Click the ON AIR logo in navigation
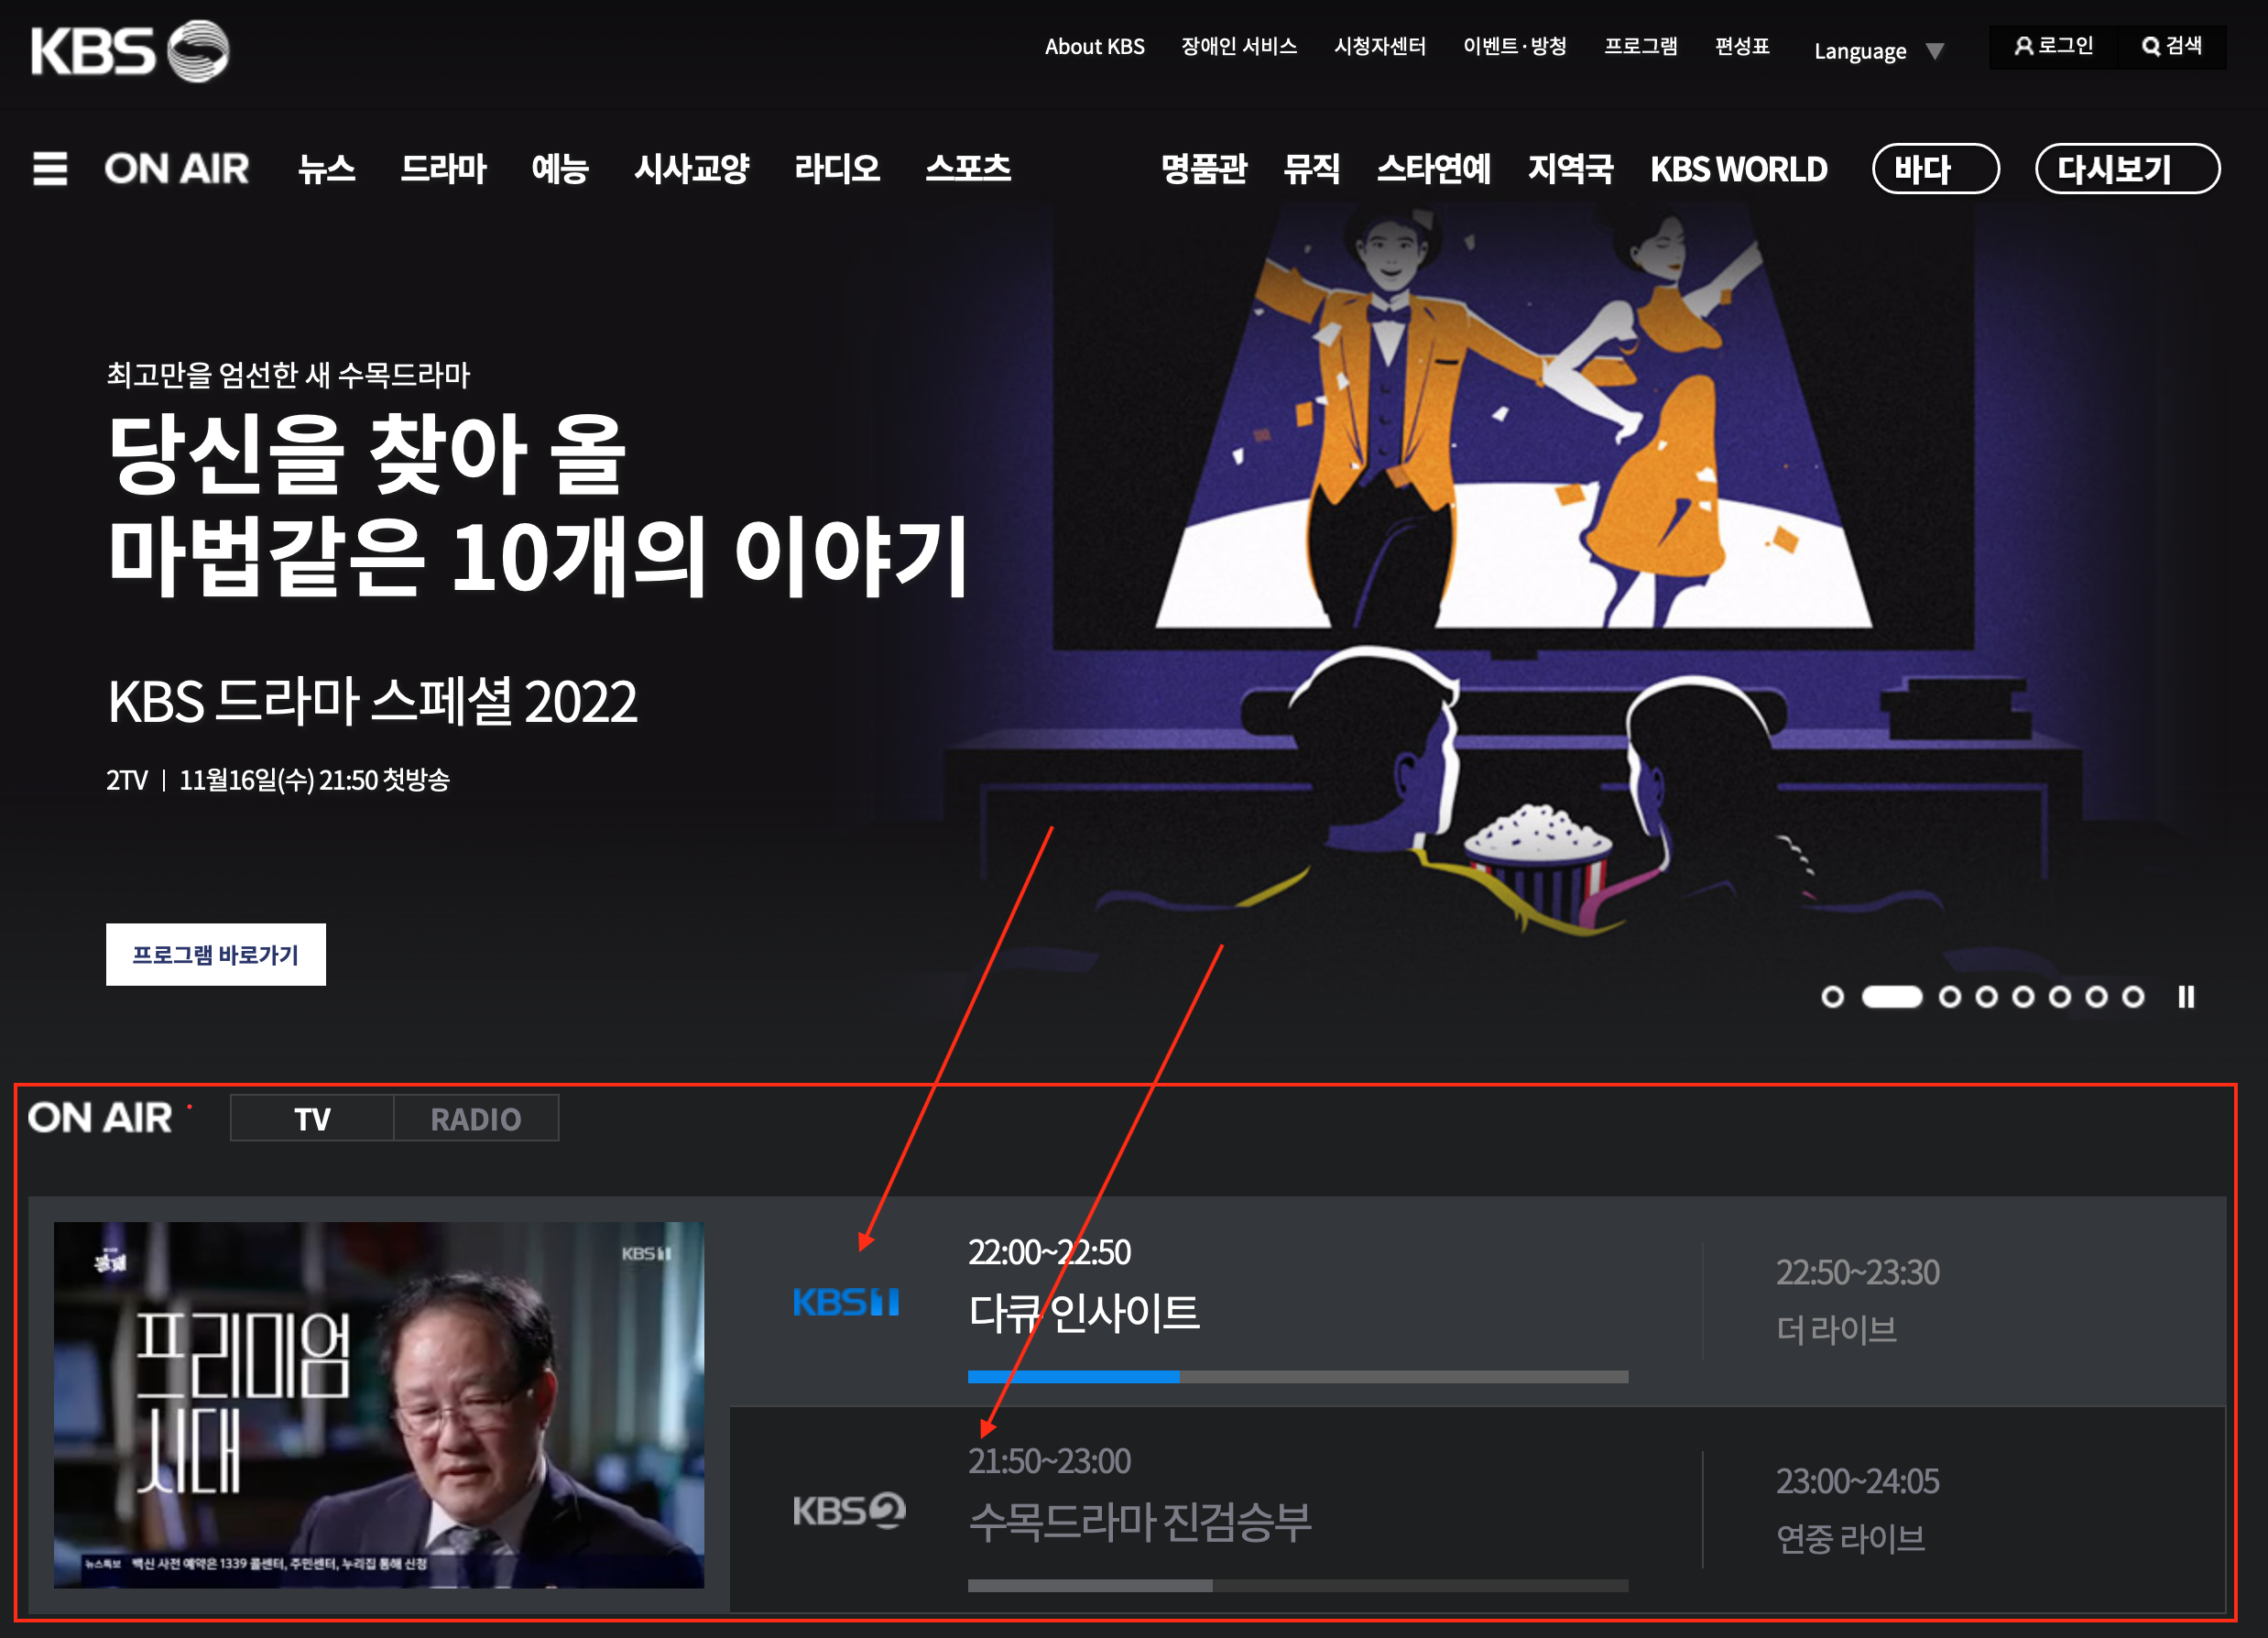 point(177,168)
